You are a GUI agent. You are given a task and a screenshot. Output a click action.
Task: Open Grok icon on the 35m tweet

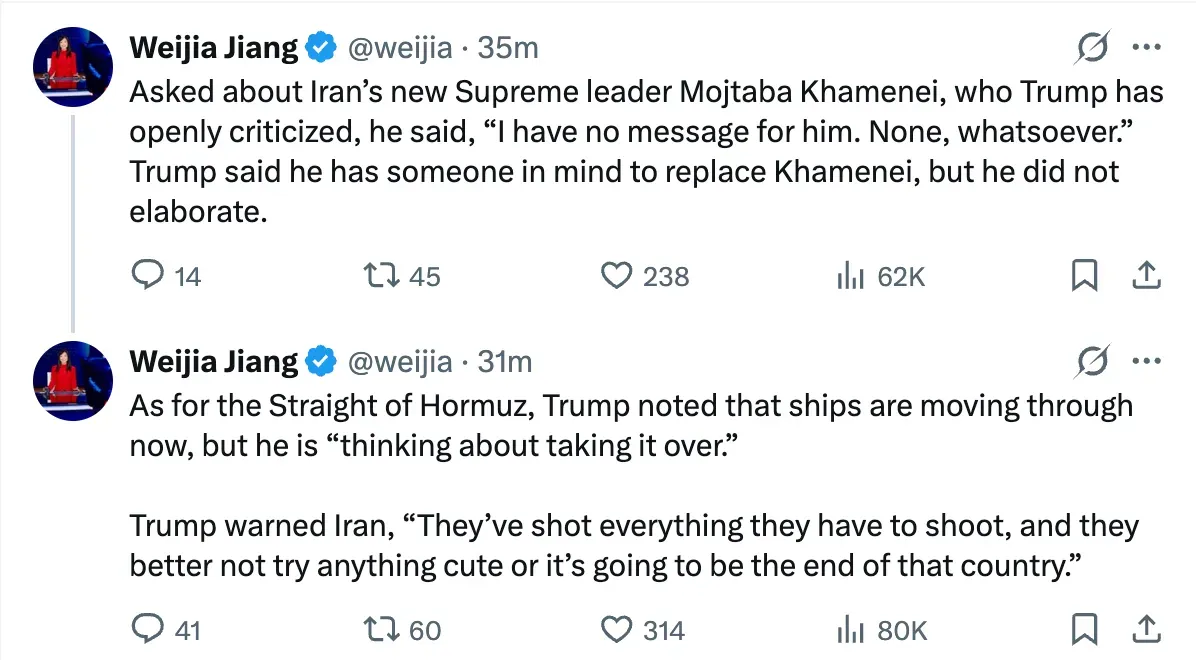click(x=1093, y=47)
